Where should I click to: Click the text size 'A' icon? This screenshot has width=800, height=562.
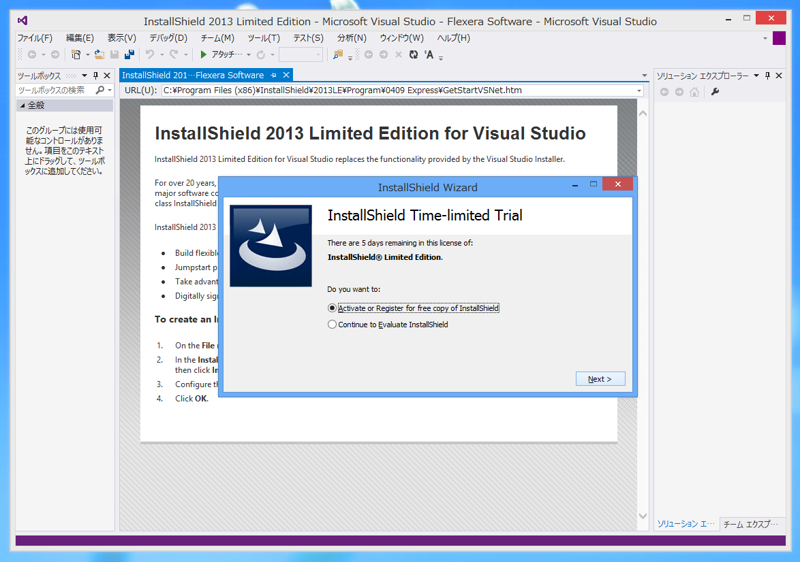click(429, 55)
